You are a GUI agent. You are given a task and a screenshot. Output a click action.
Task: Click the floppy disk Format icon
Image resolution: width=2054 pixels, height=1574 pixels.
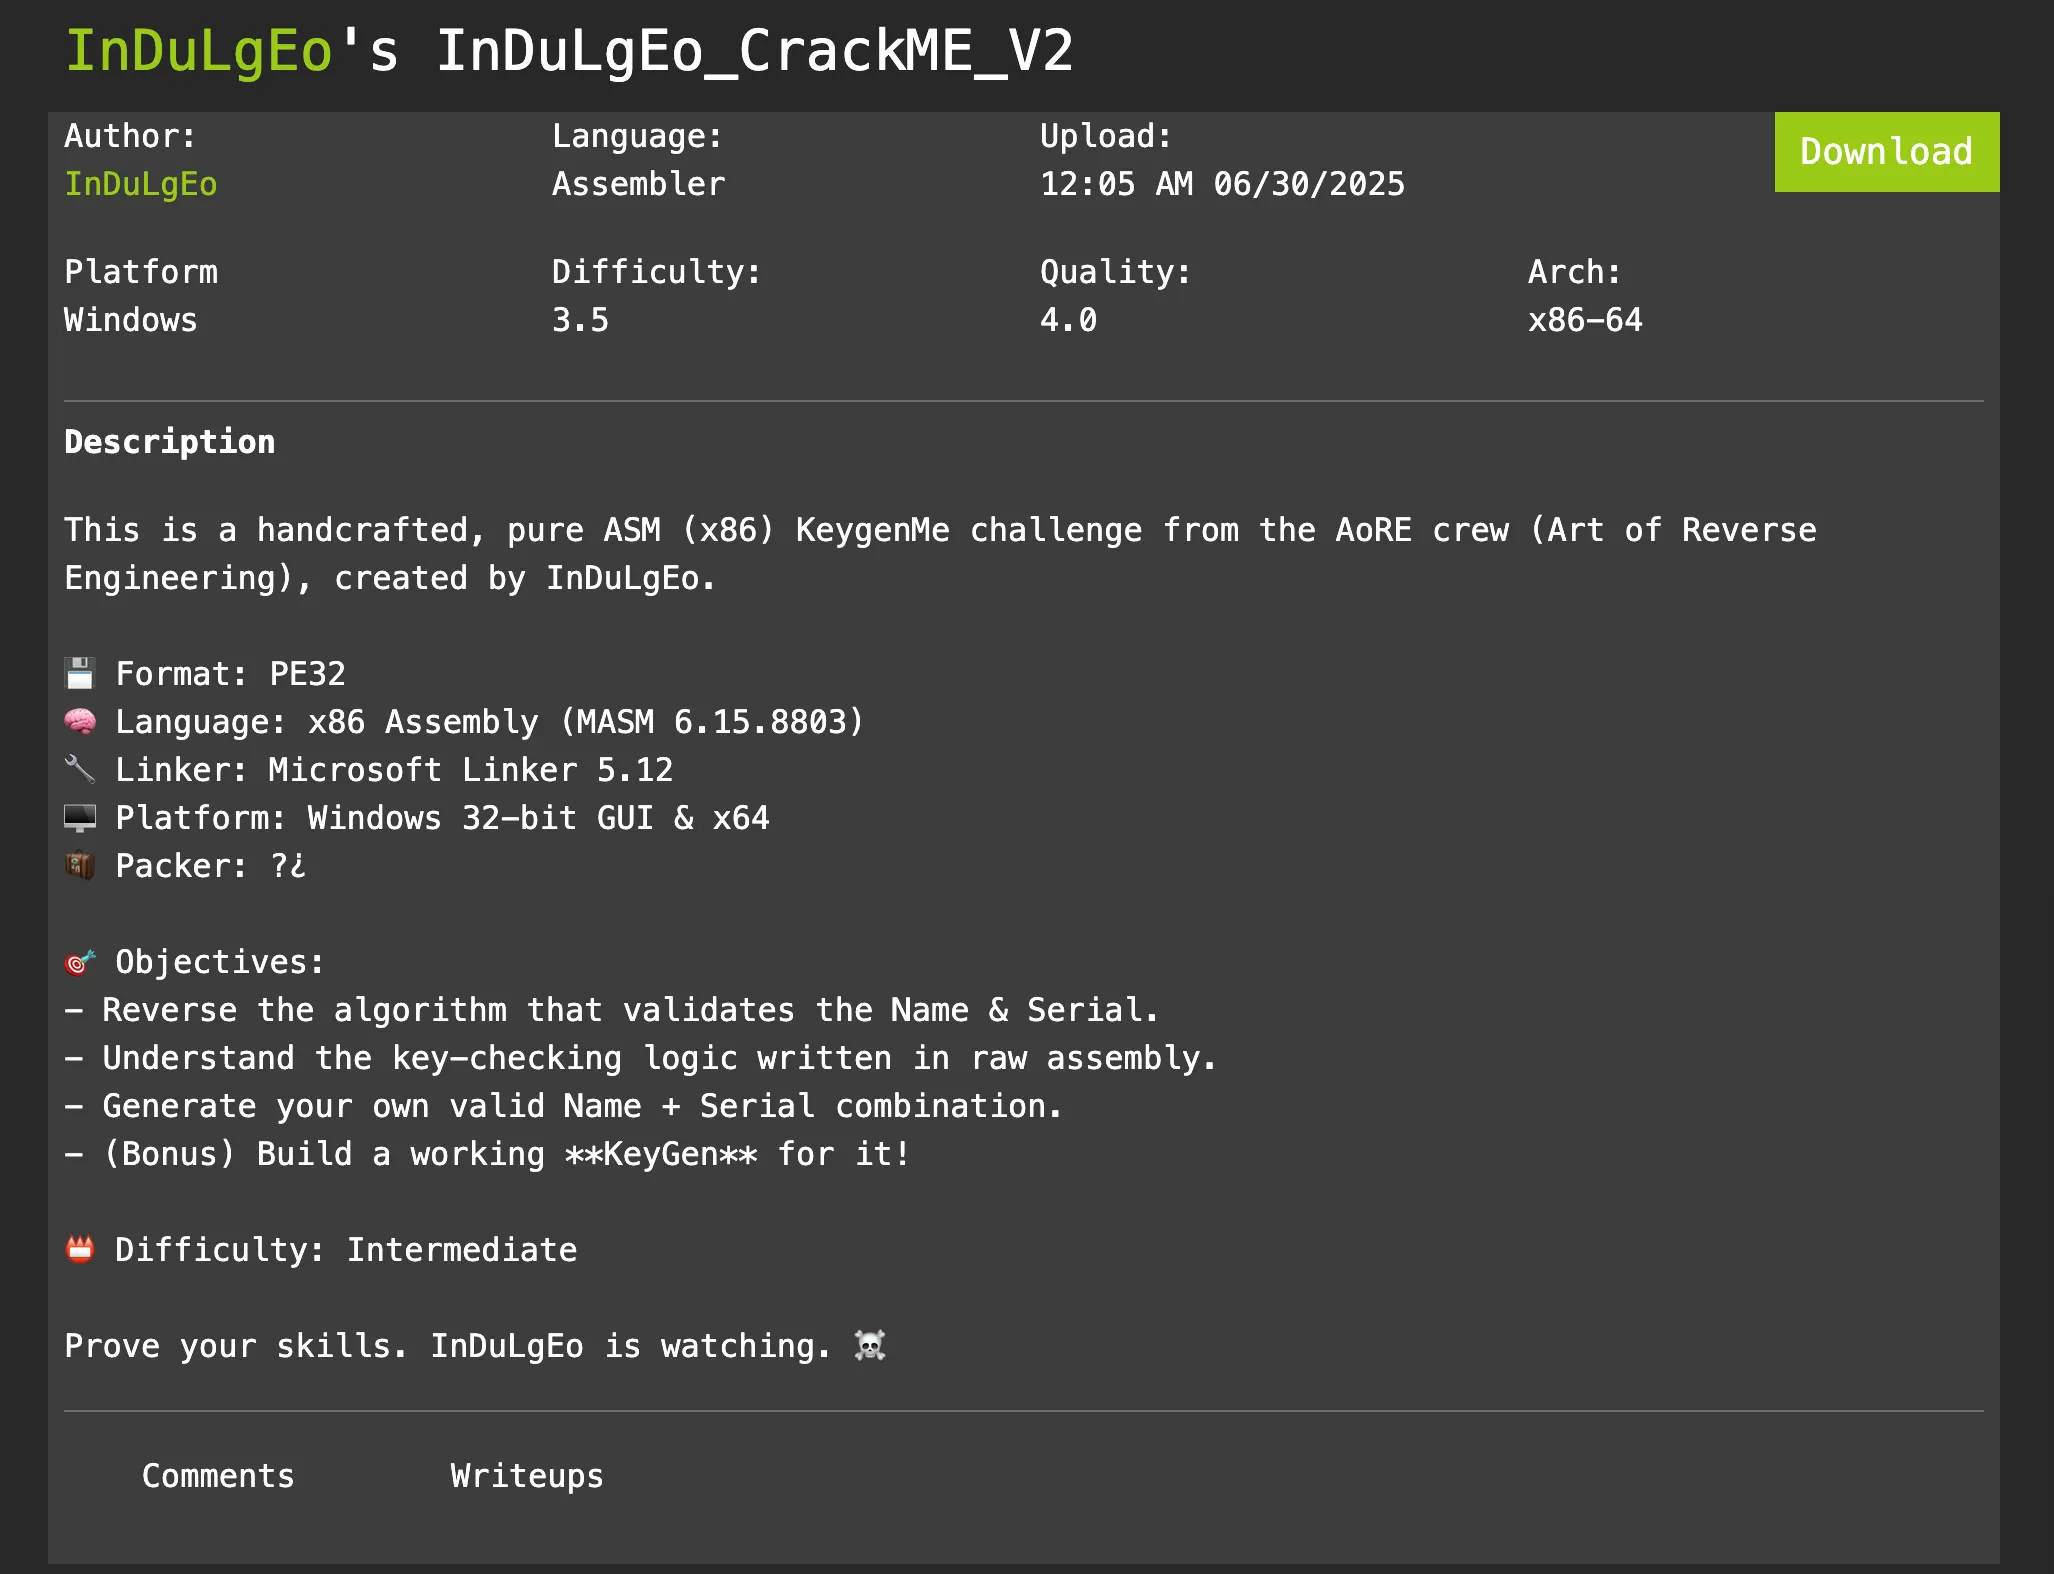pos(80,673)
